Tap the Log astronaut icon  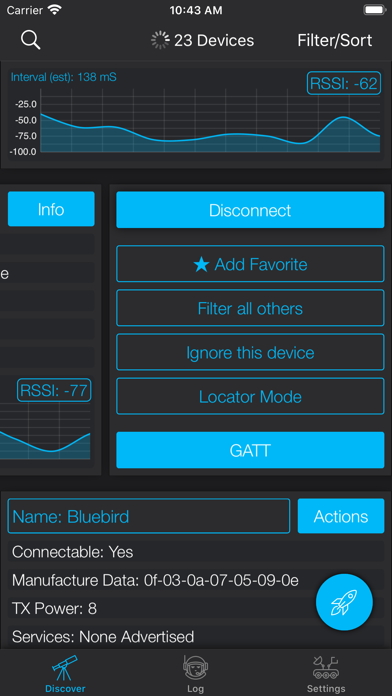pyautogui.click(x=196, y=668)
